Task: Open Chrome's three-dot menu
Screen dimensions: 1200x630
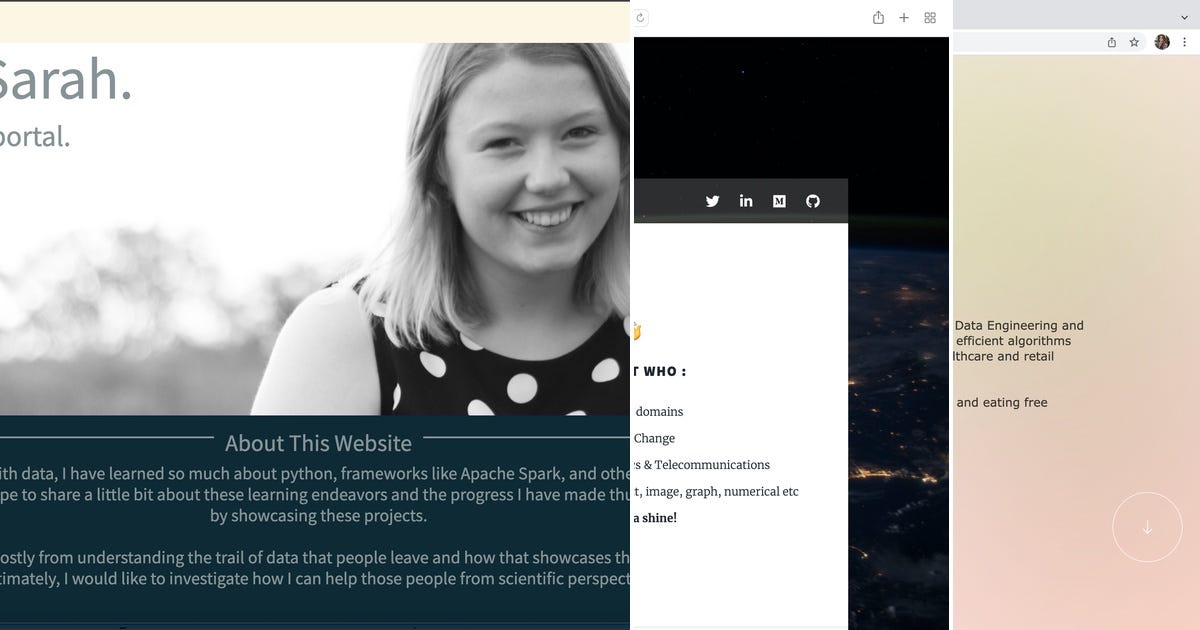Action: coord(1186,42)
